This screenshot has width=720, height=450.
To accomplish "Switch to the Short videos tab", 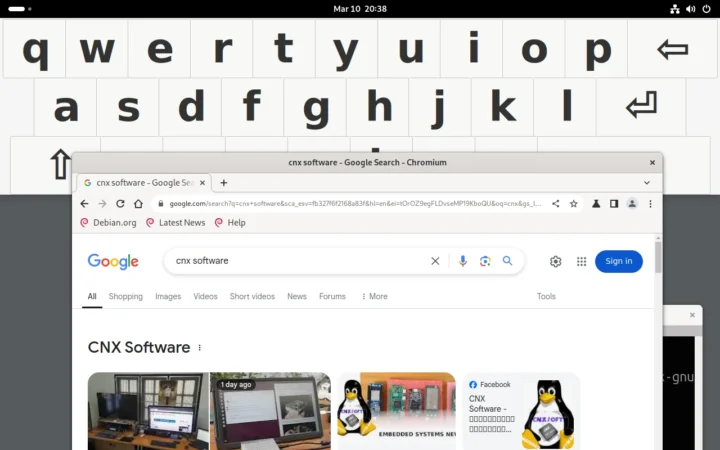I will [252, 296].
